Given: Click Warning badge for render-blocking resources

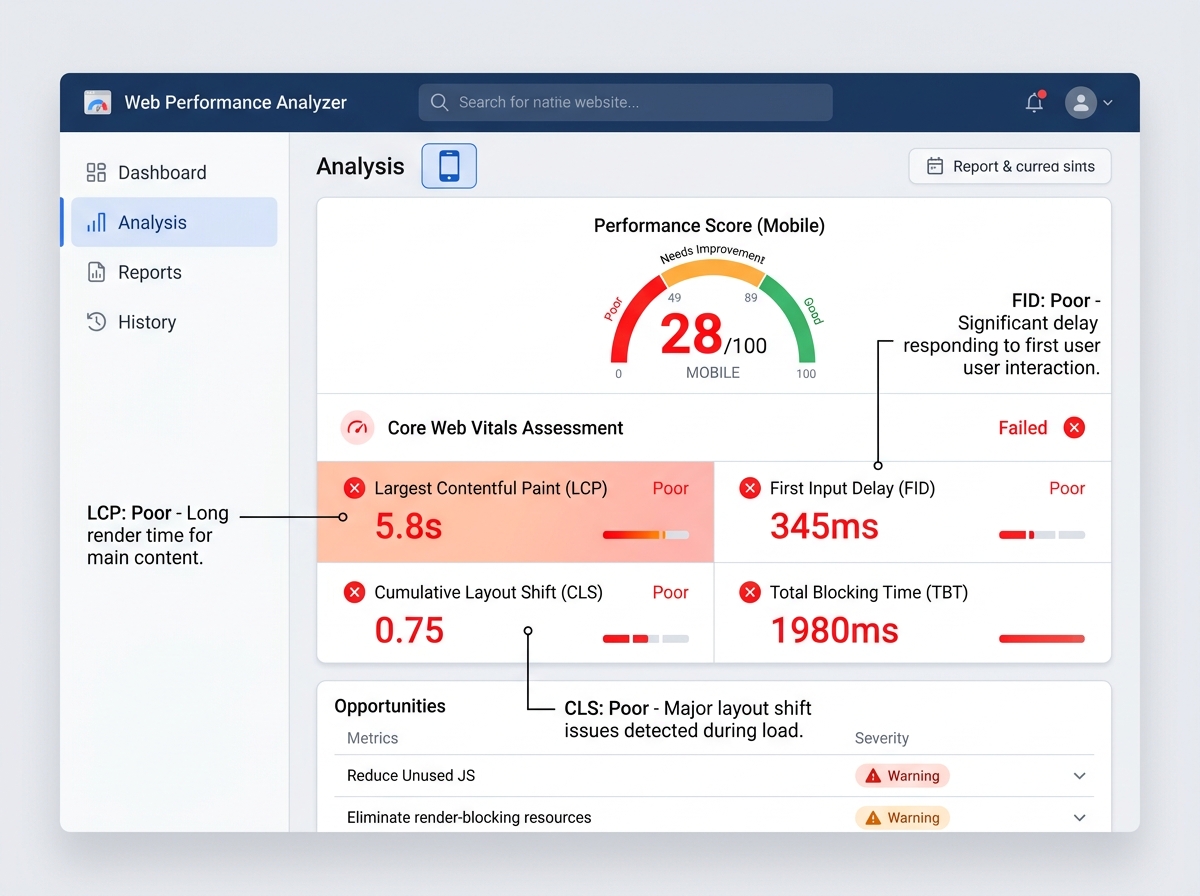Looking at the screenshot, I should [901, 817].
